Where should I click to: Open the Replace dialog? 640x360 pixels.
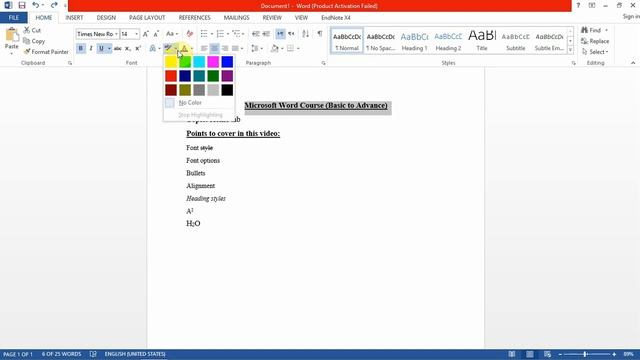pos(595,41)
